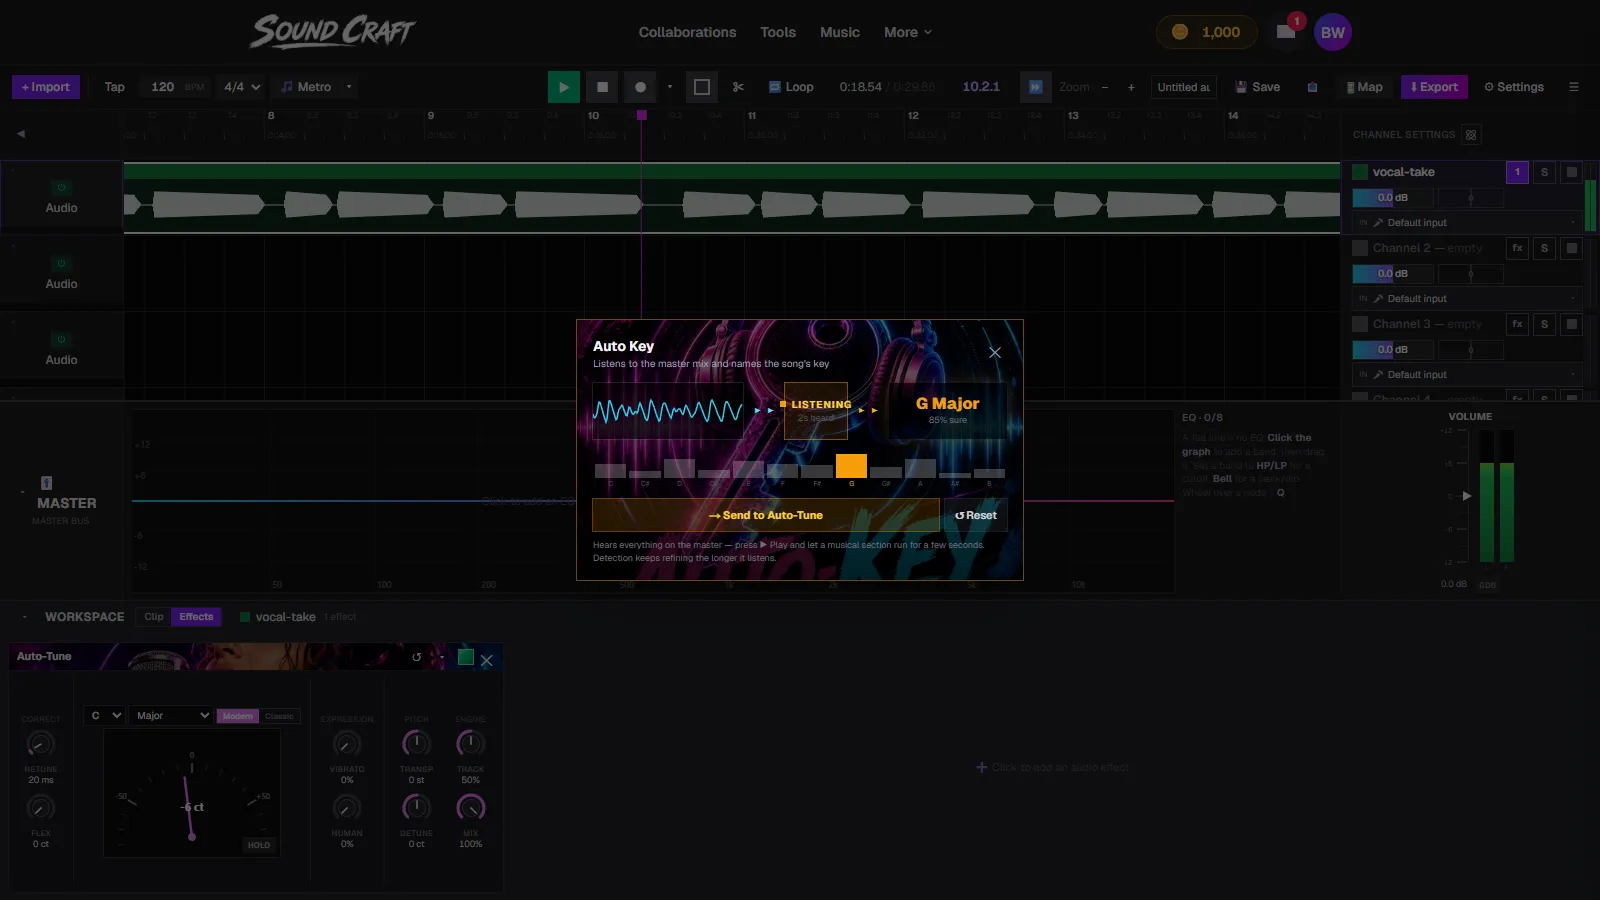Viewport: 1600px width, 900px height.
Task: Reset the Auto Key detection
Action: [976, 515]
